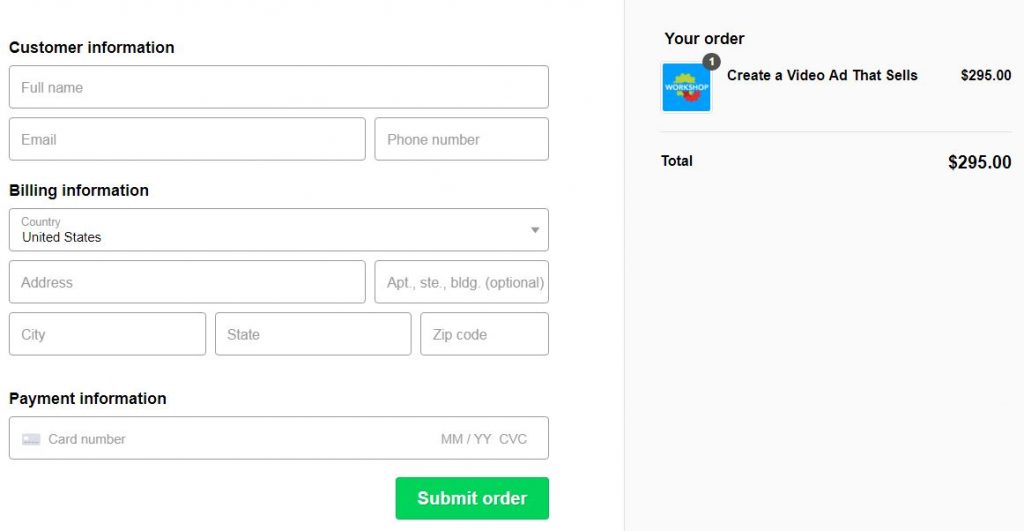1024x531 pixels.
Task: Click the Workshop product thumbnail
Action: tap(686, 88)
